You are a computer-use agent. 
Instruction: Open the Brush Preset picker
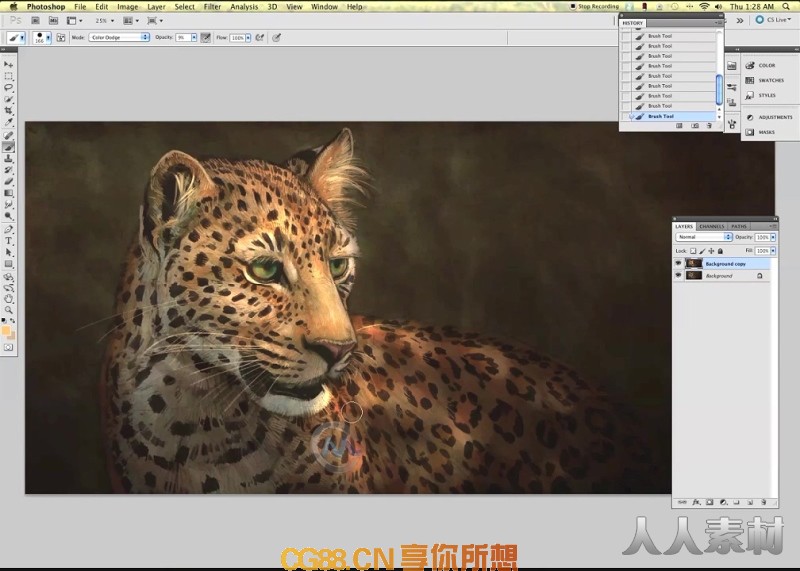point(42,38)
